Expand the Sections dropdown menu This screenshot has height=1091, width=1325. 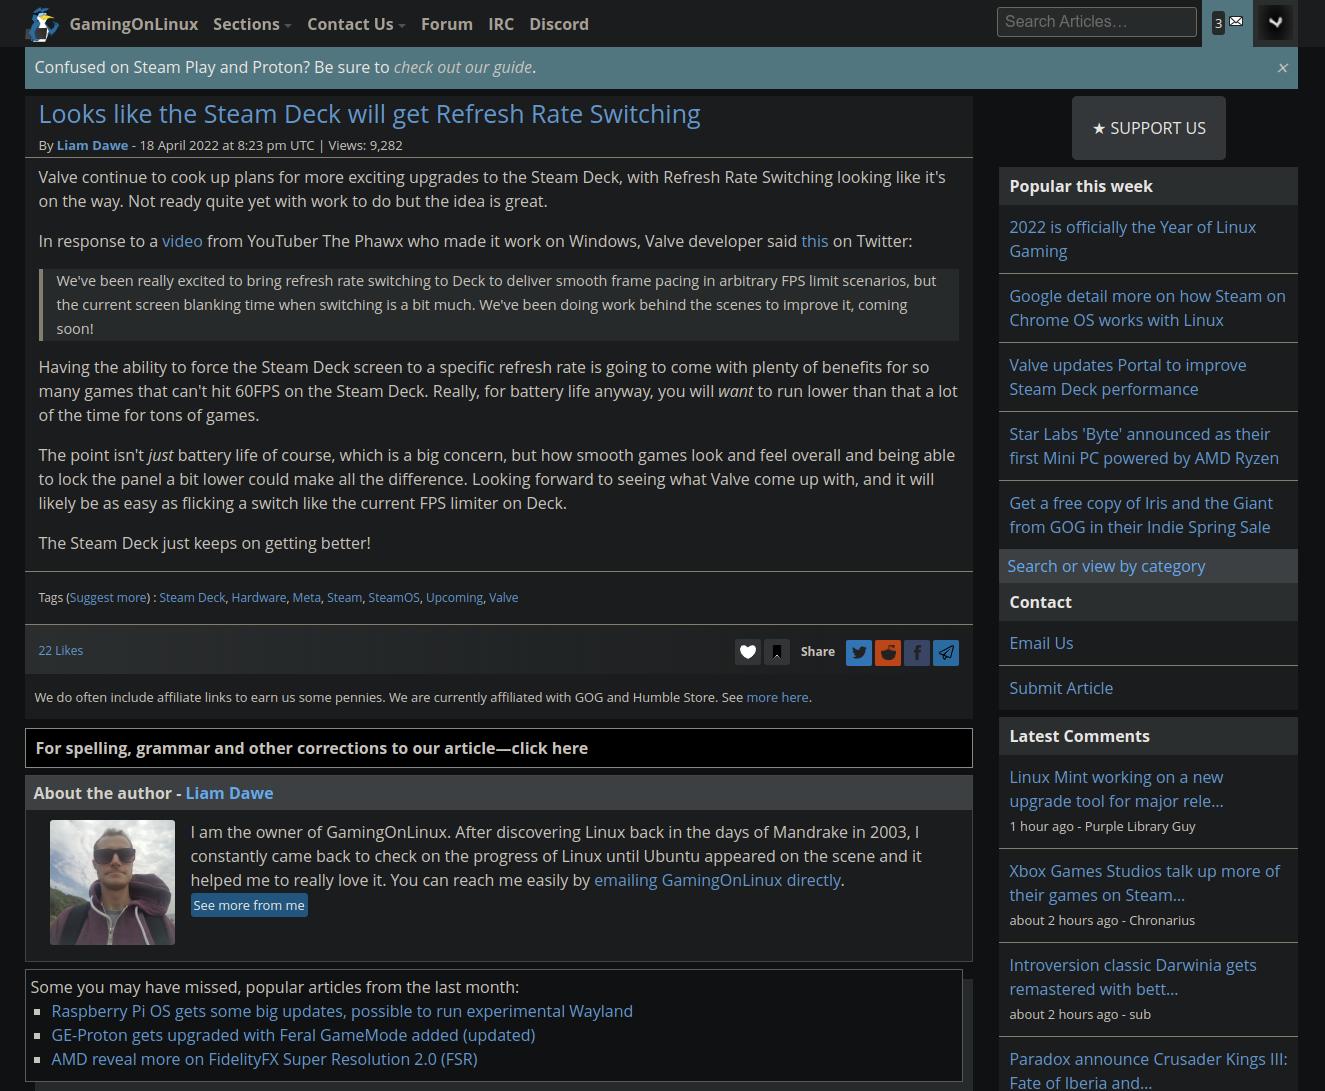coord(252,24)
